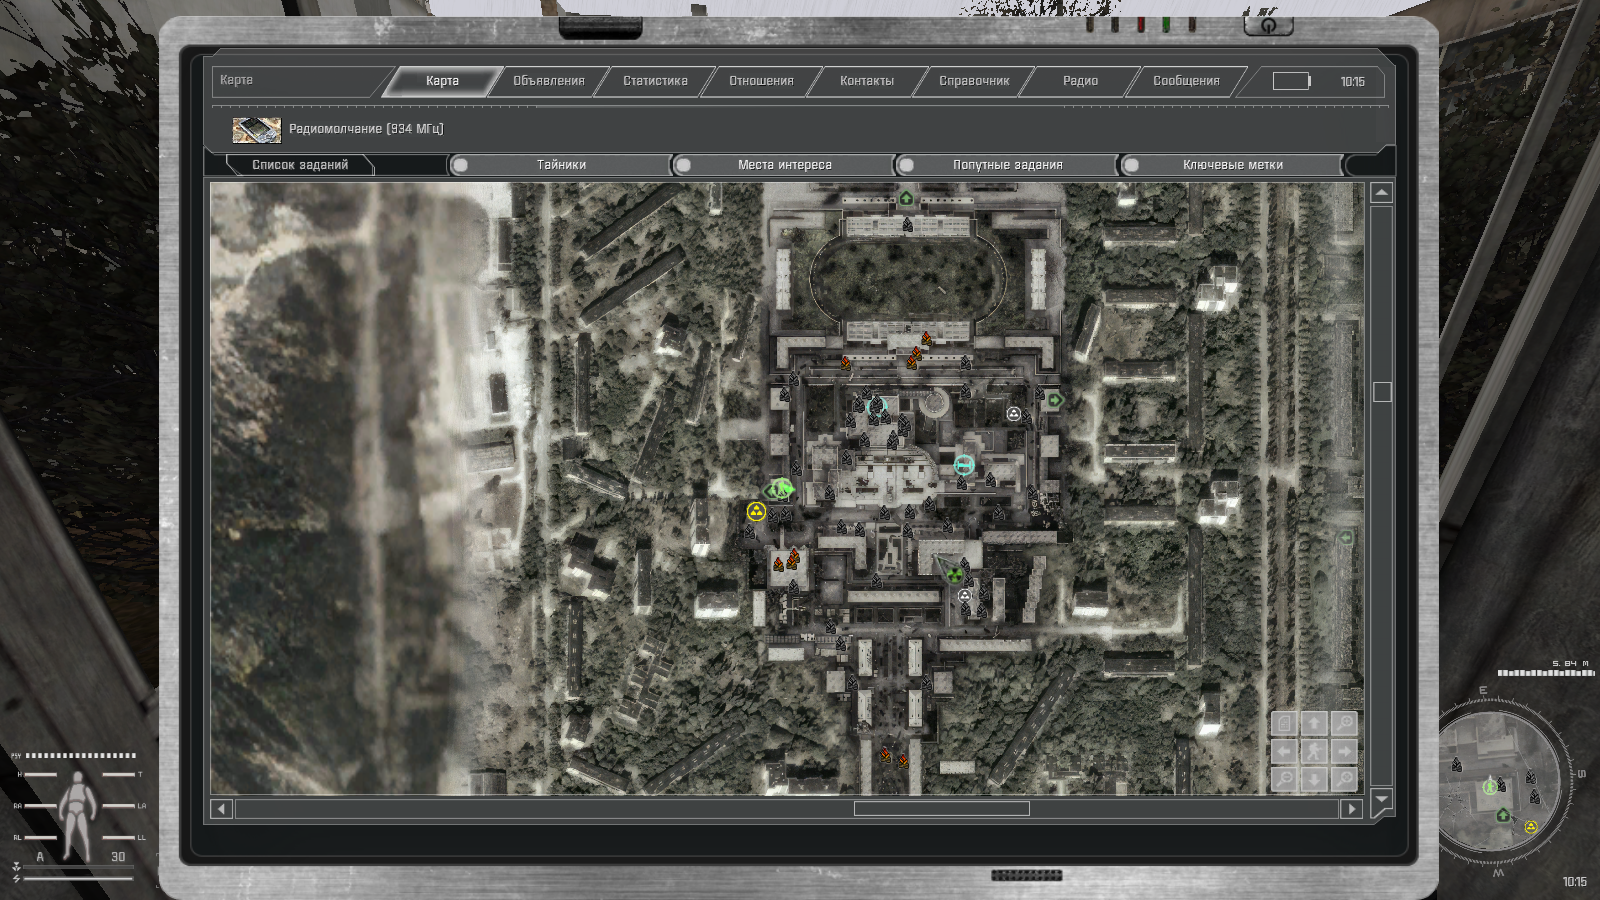This screenshot has height=900, width=1600.
Task: Zoom out using the minus magnifier
Action: [x=1285, y=779]
